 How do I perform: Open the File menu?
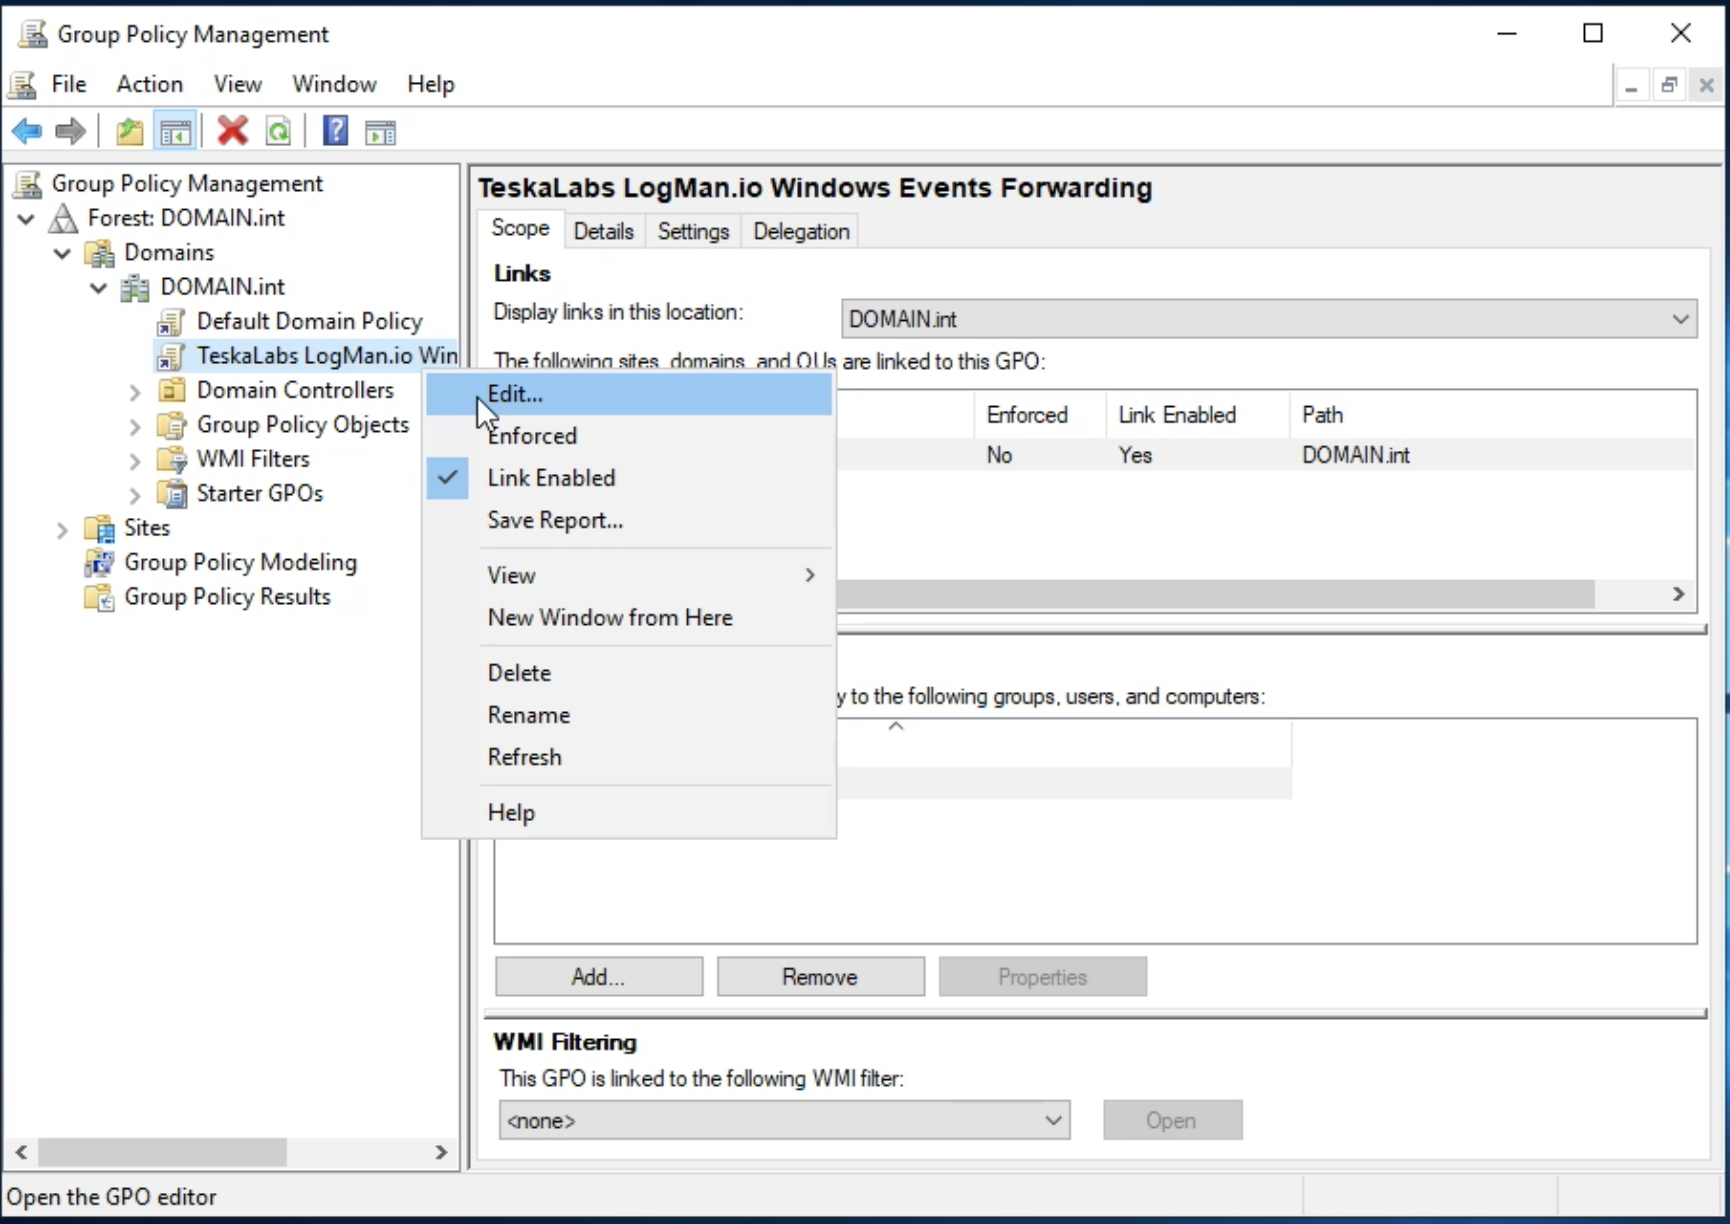(x=69, y=84)
